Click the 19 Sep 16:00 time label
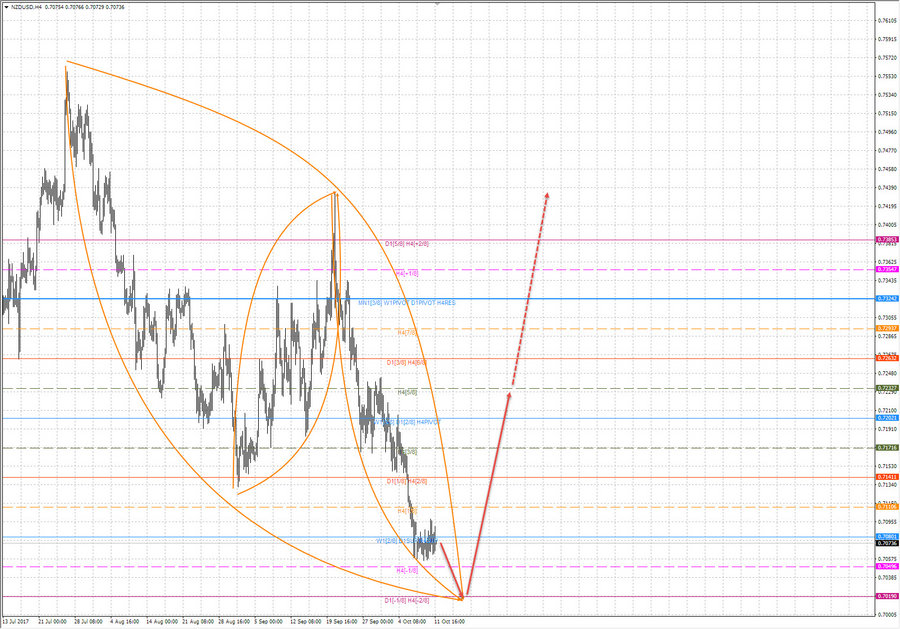This screenshot has height=629, width=900. point(342,622)
